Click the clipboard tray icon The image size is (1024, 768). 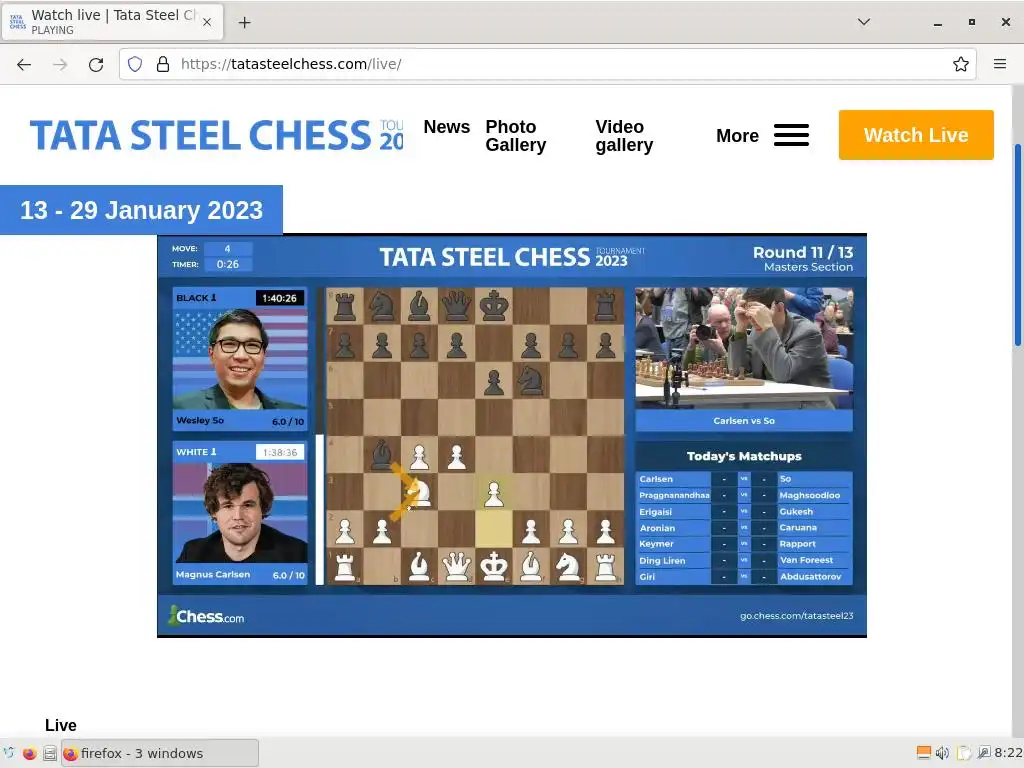point(963,753)
